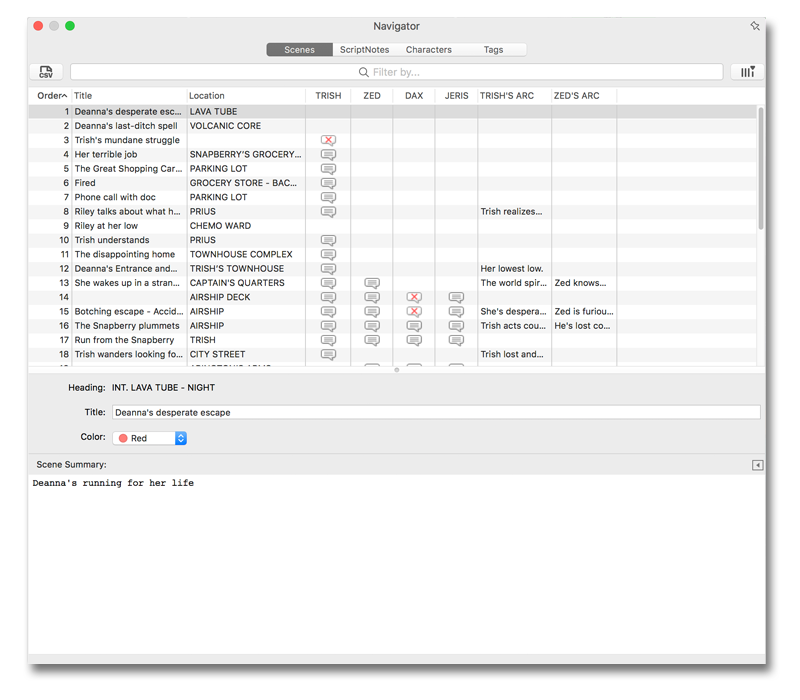Click the Title text field

click(435, 412)
